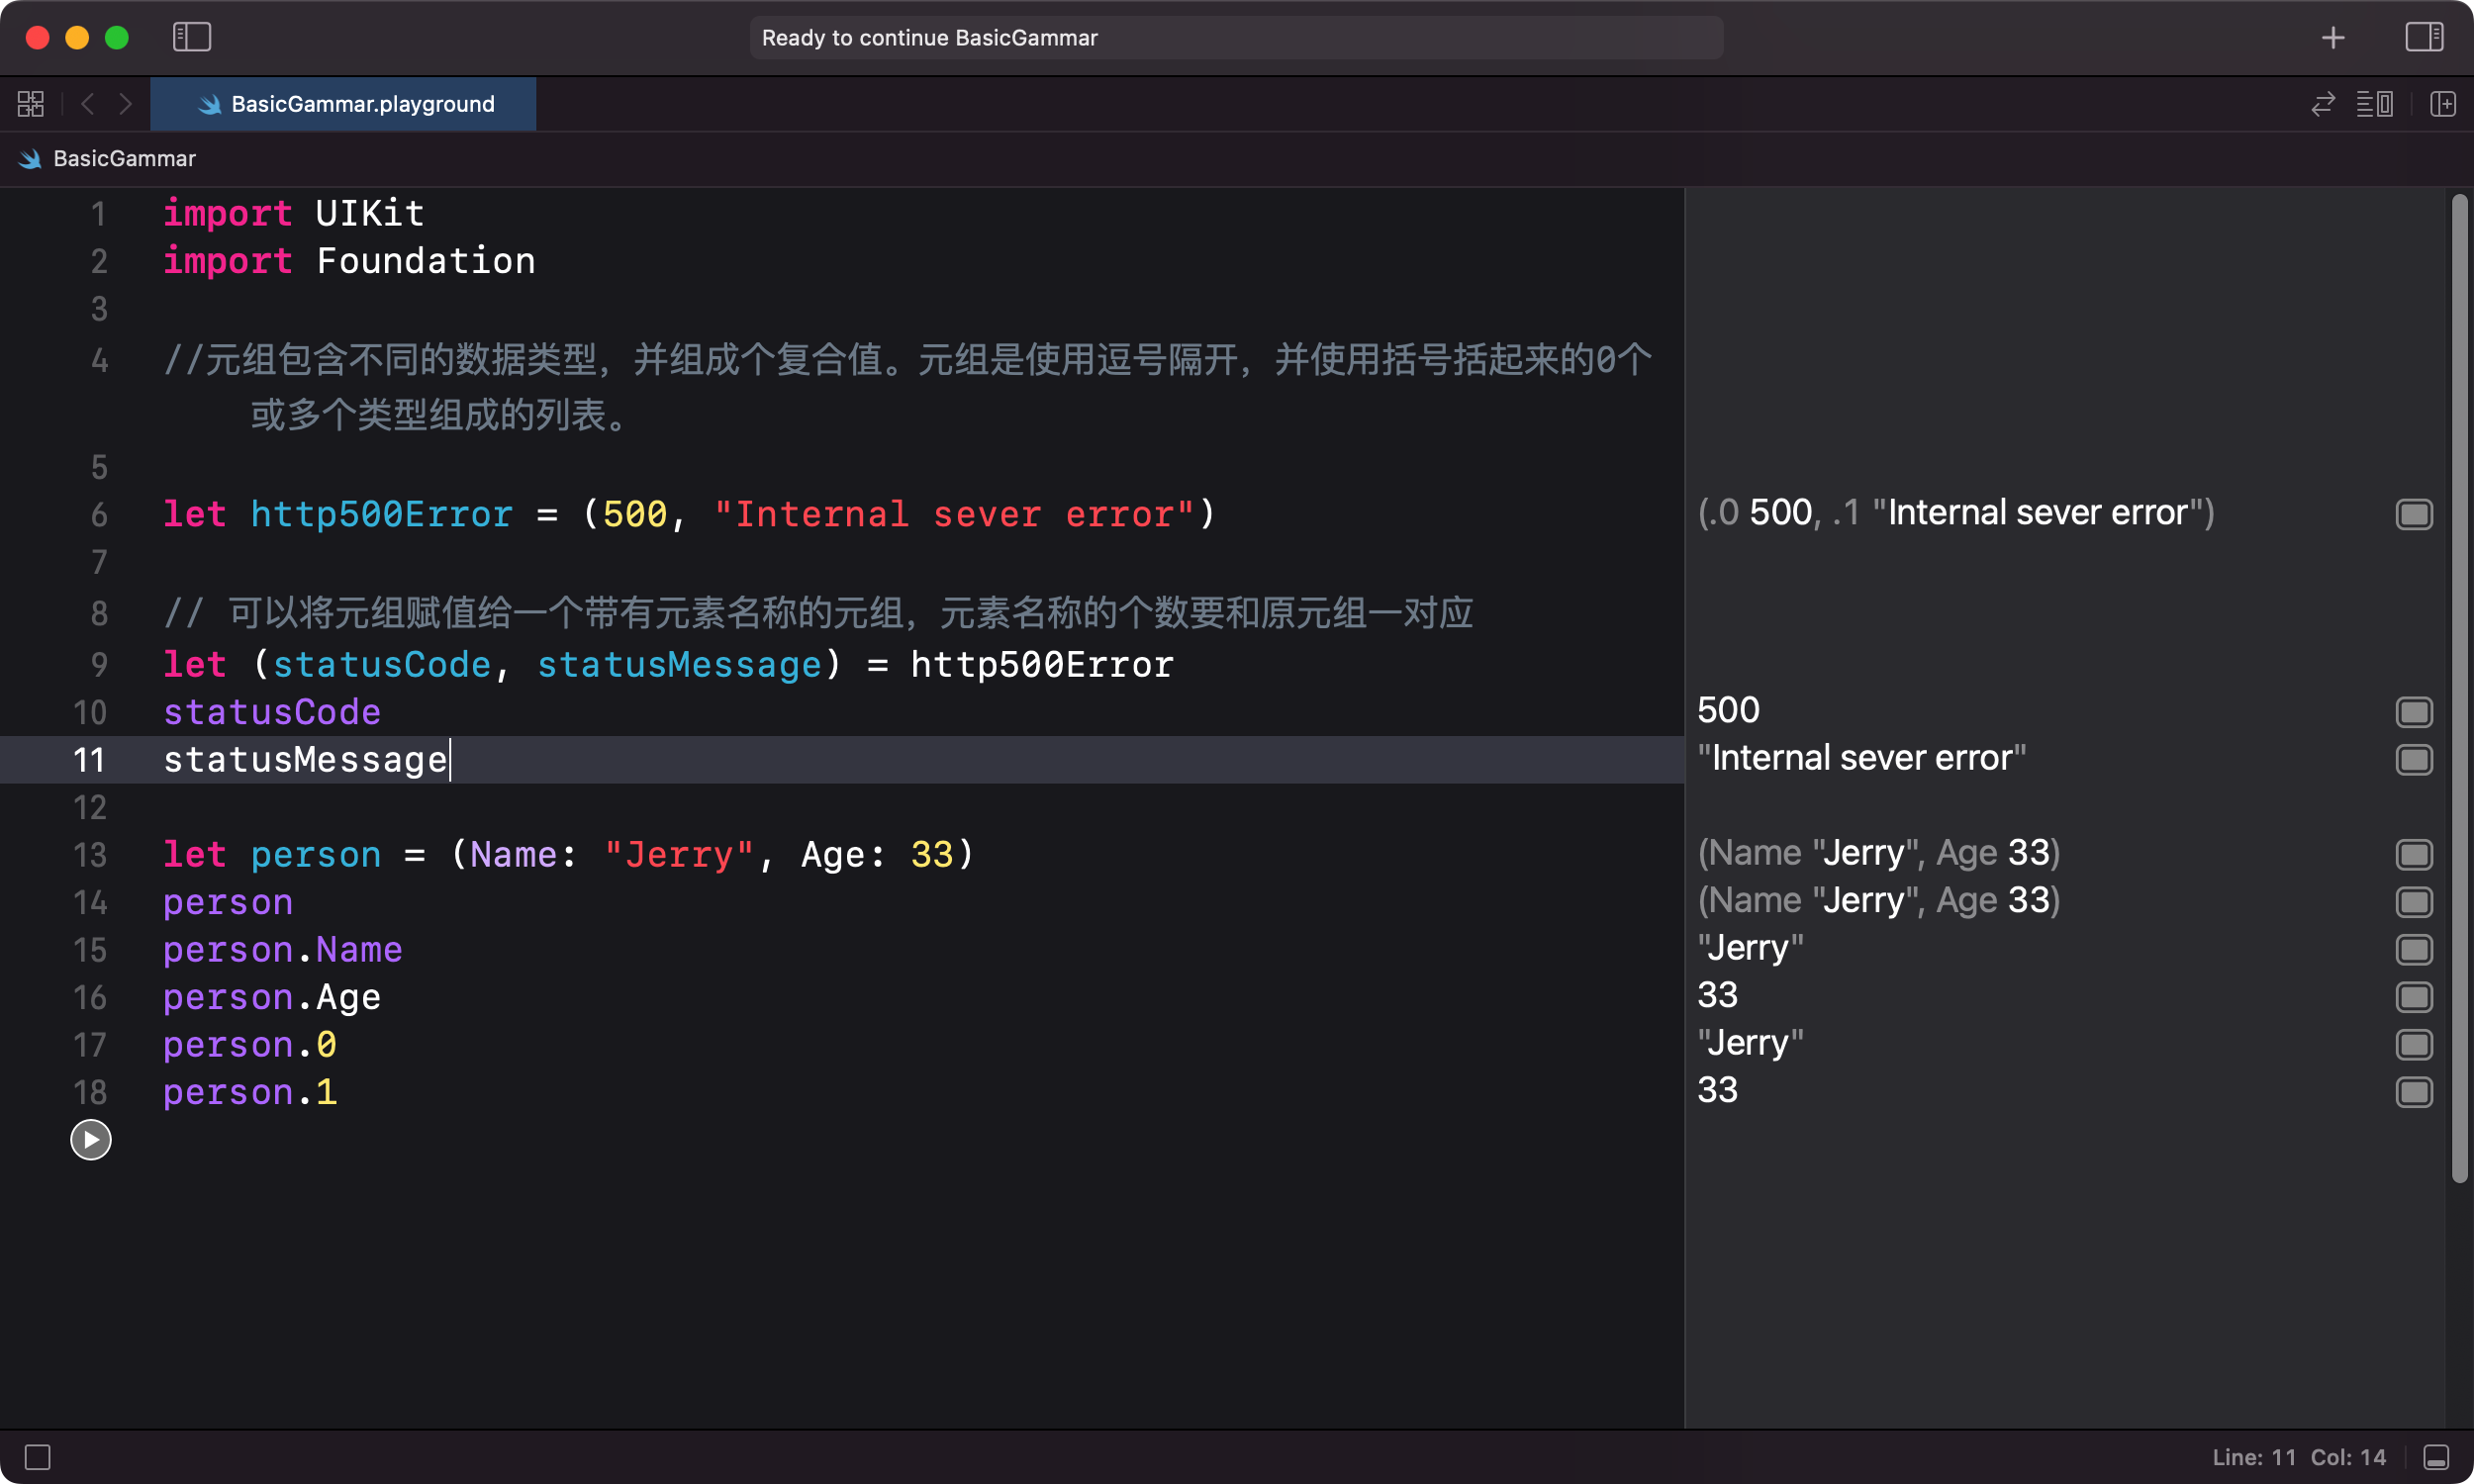2474x1484 pixels.
Task: Click the result (.0 500, .1 "Internal sever error")
Action: coord(1956,513)
